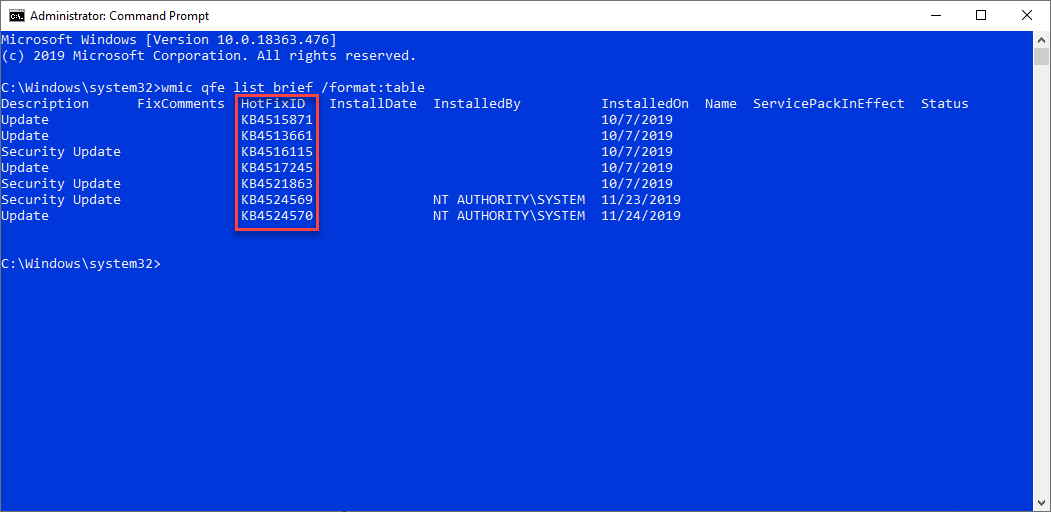1051x512 pixels.
Task: Click the Microsoft Corporation copyright line
Action: [x=209, y=56]
